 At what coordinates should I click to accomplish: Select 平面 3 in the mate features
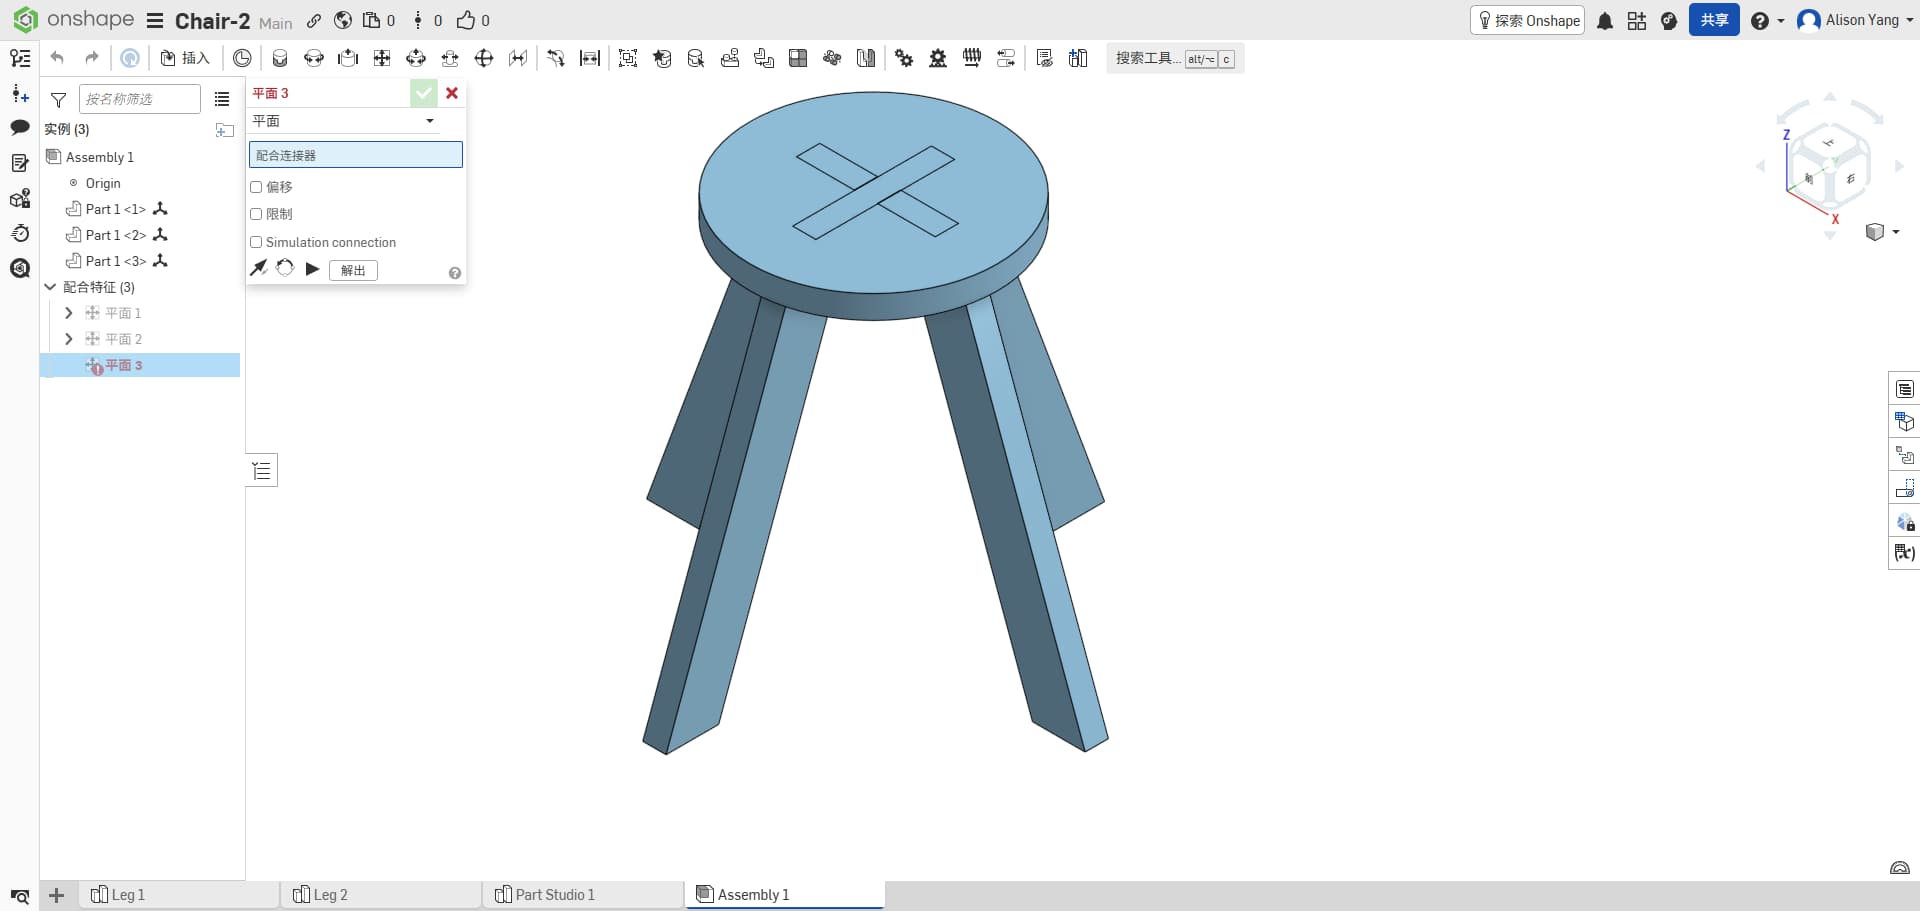(x=140, y=365)
